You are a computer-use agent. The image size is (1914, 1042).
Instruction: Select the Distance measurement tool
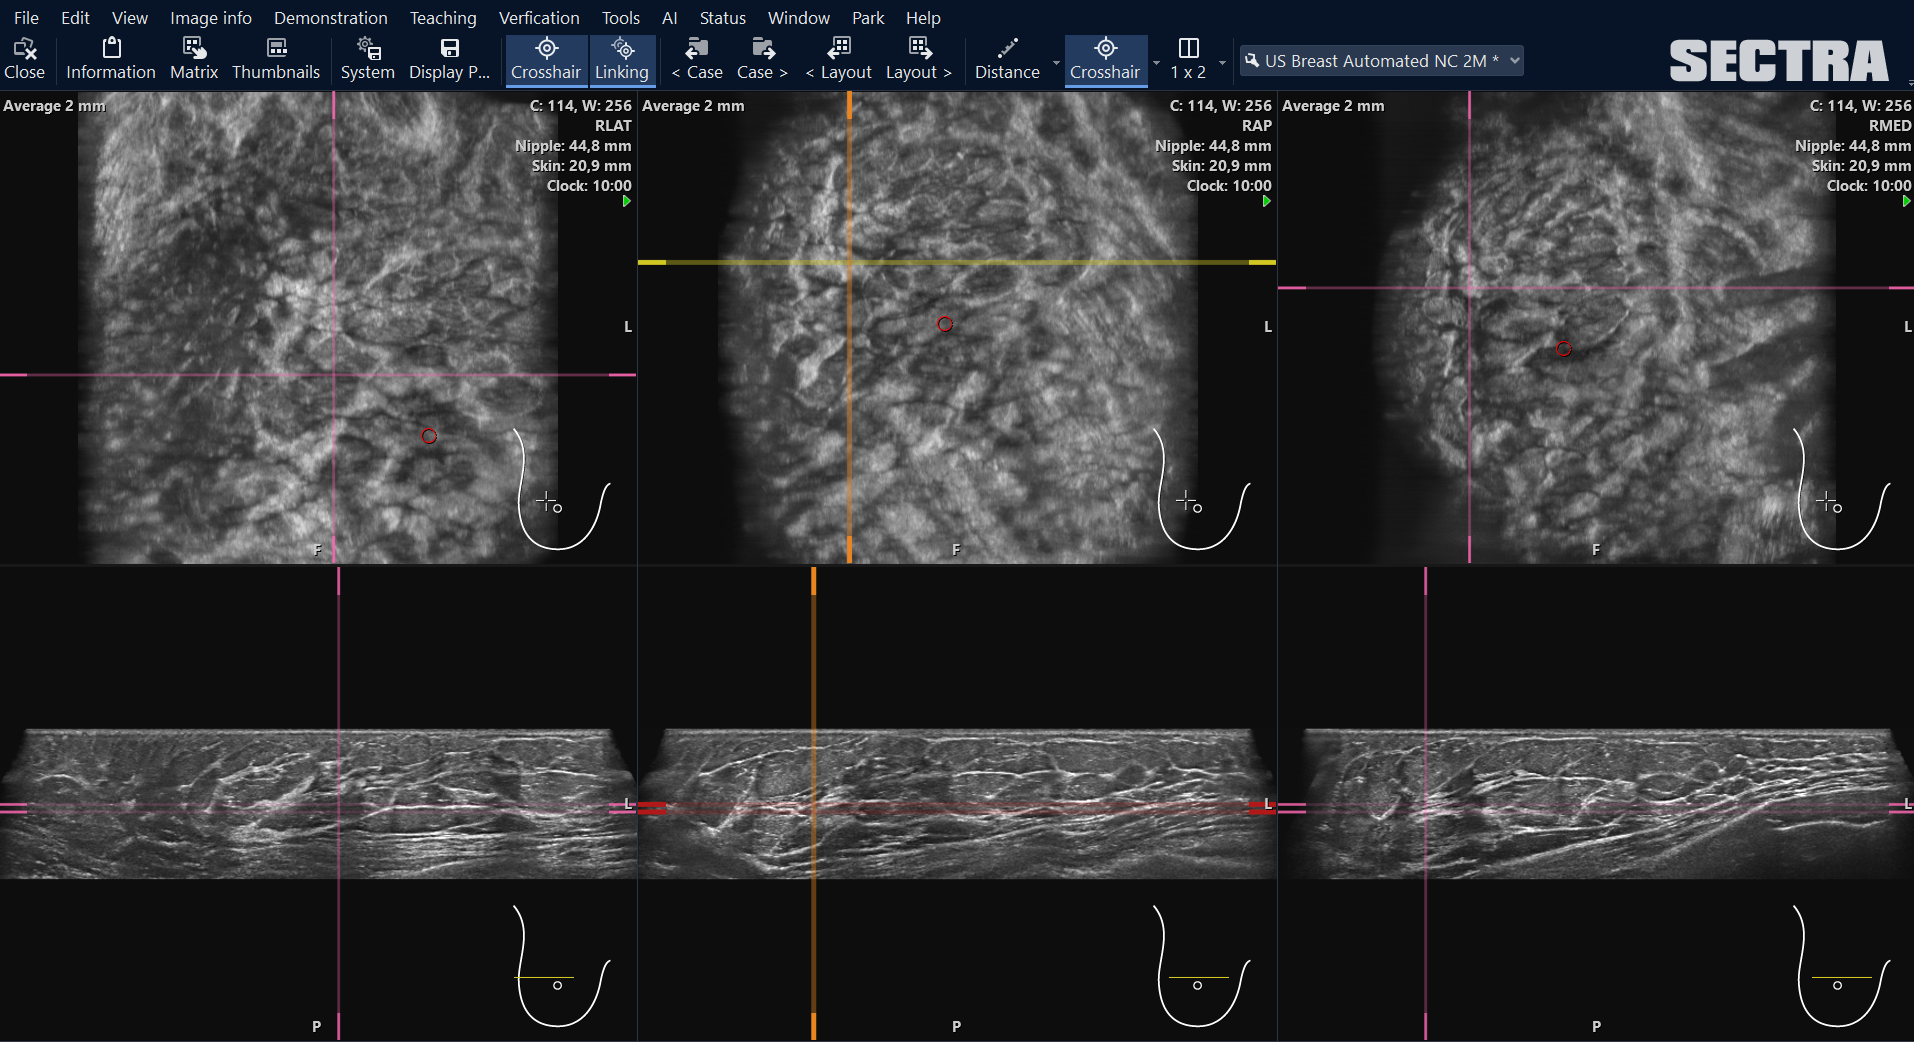point(1006,59)
